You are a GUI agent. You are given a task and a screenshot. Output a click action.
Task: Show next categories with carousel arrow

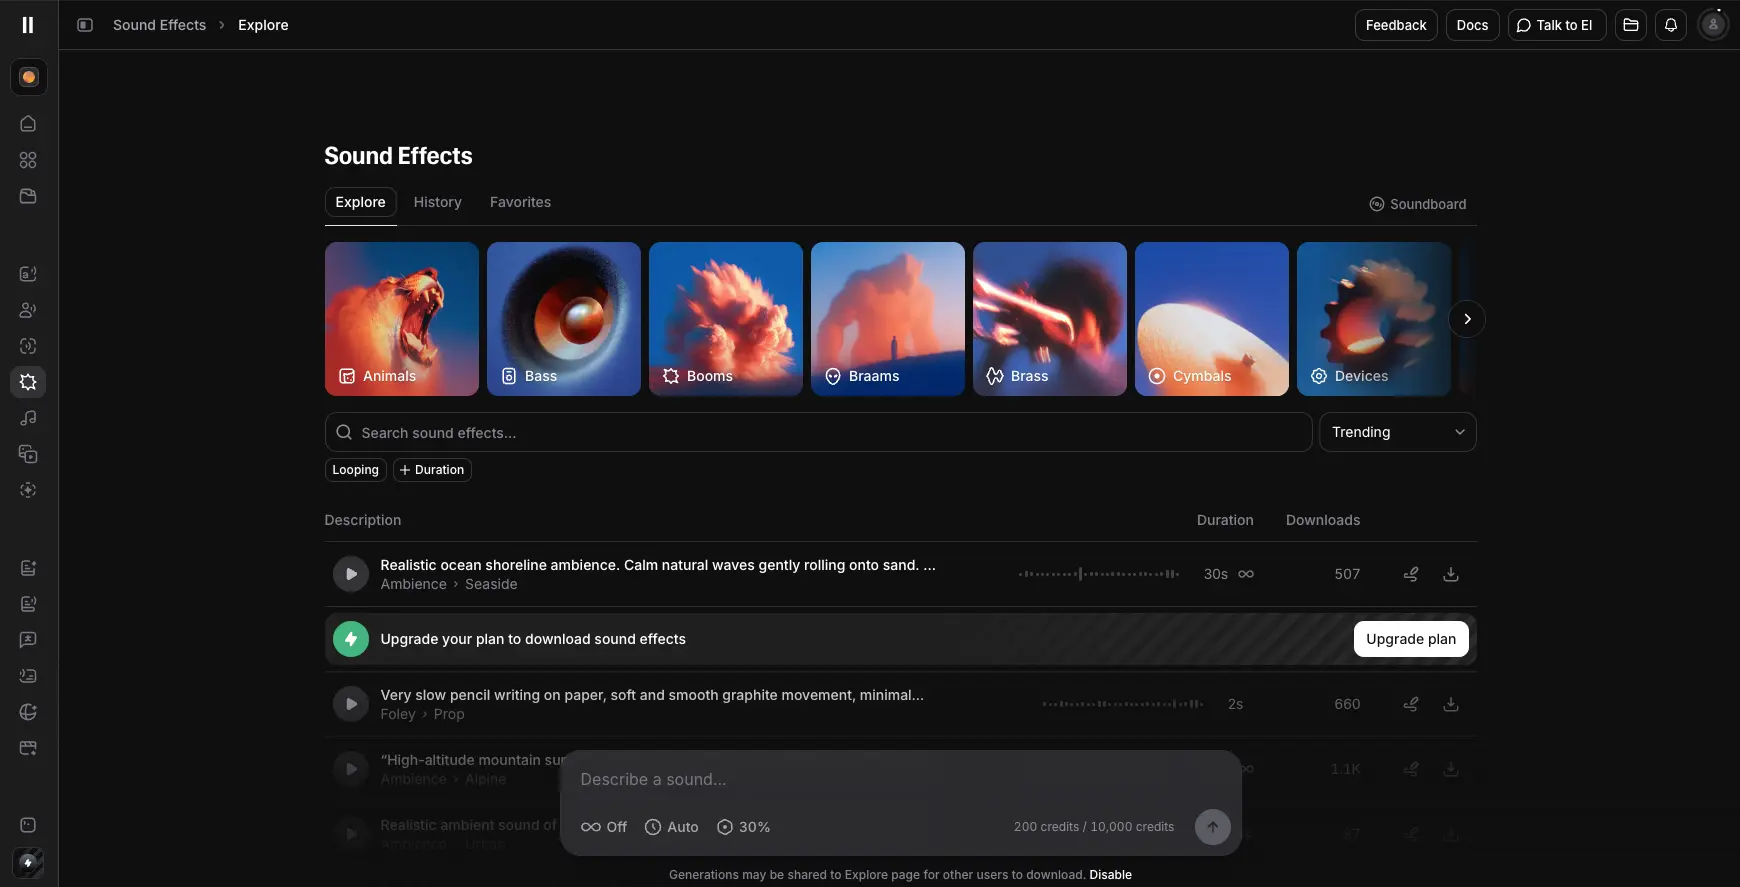(x=1467, y=319)
